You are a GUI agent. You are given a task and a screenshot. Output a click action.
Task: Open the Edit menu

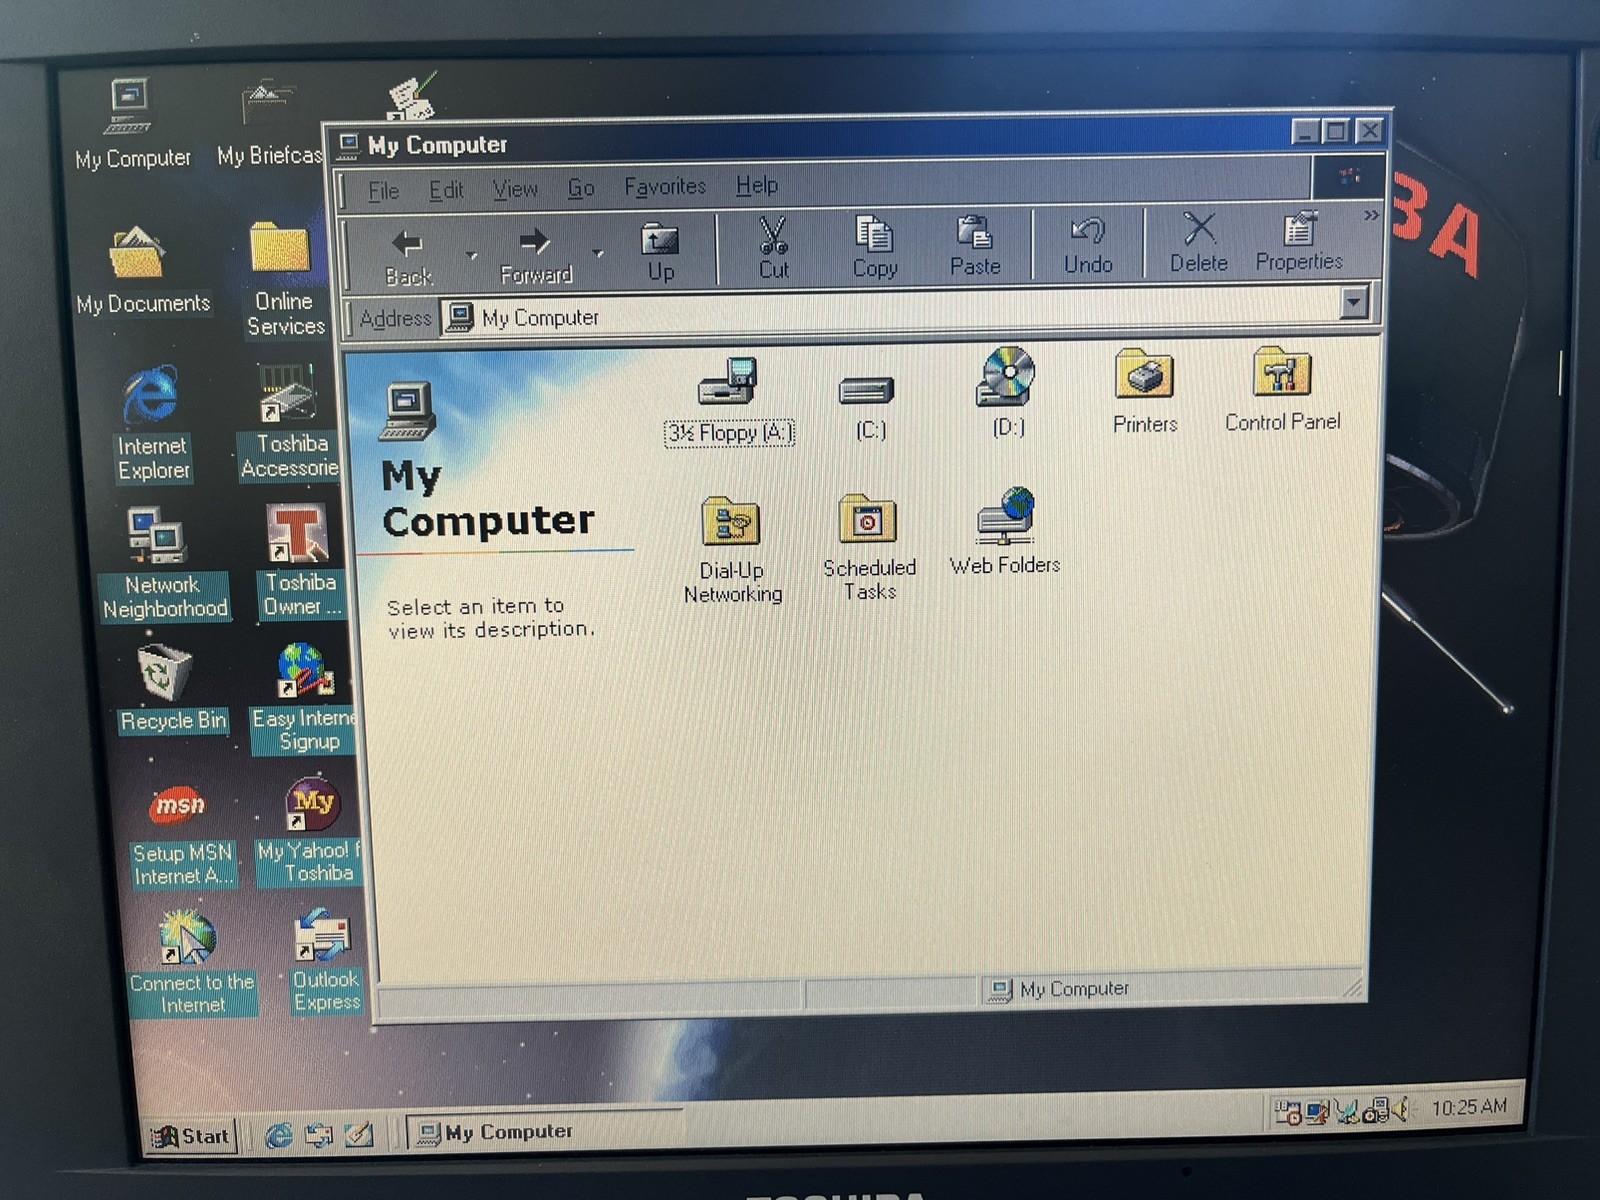pos(446,190)
